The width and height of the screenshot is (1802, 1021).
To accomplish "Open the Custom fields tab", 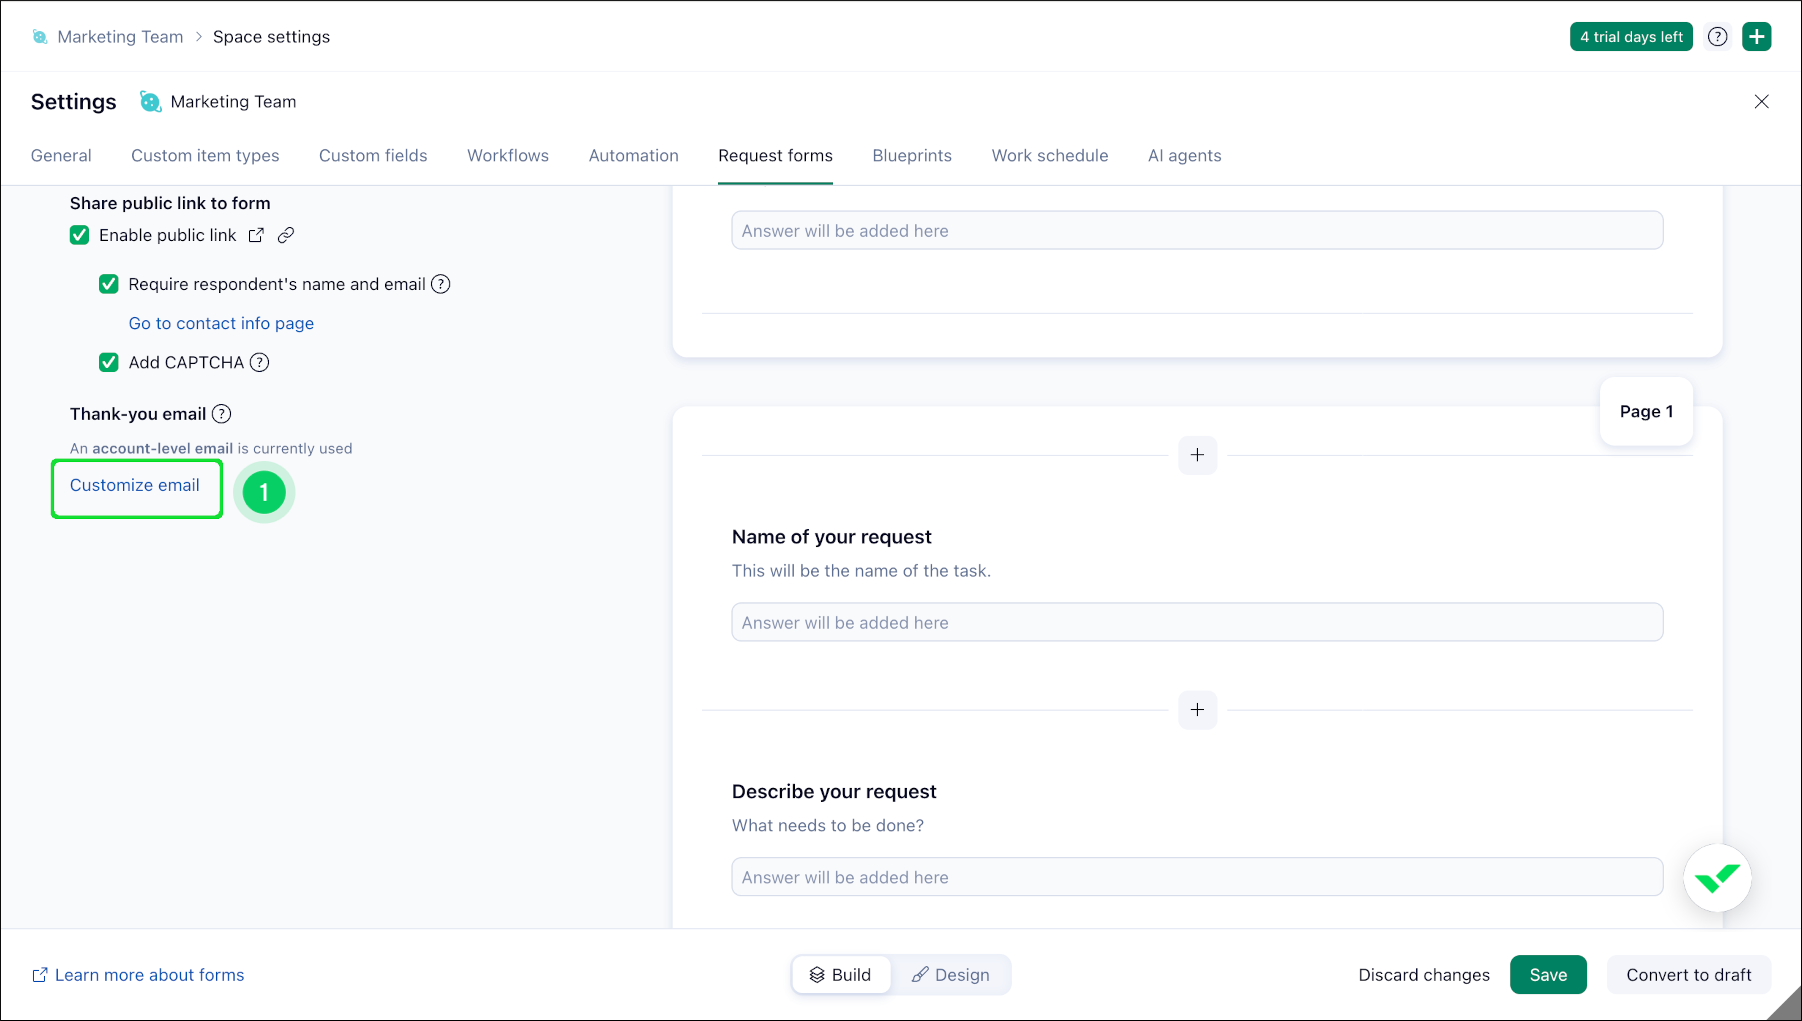I will point(373,156).
